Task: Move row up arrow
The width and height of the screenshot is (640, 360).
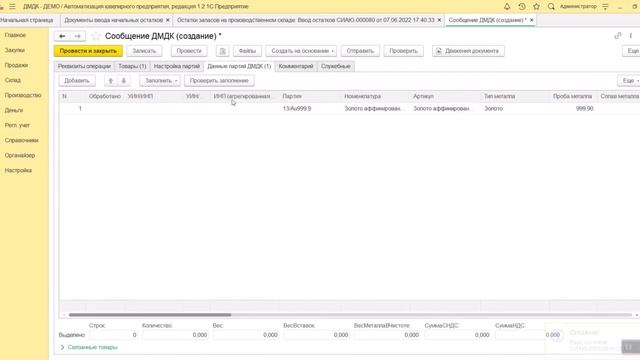Action: click(x=111, y=80)
